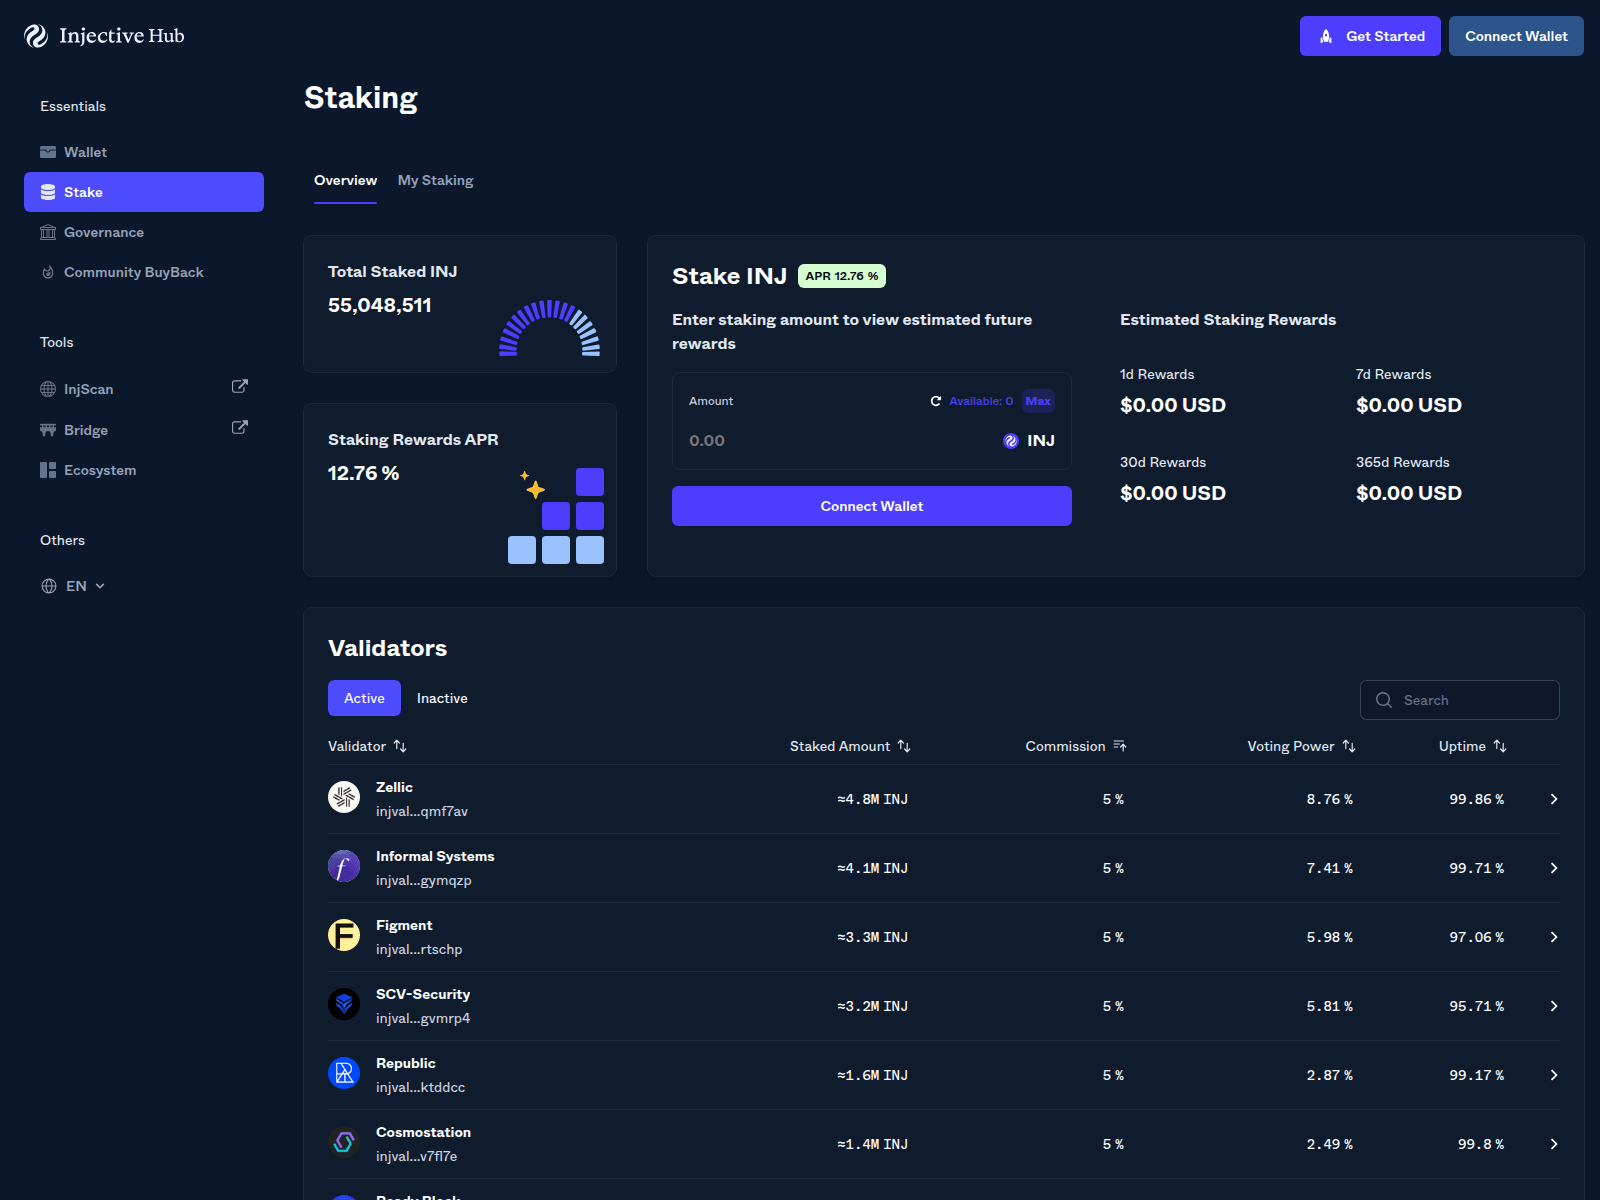Click the validator Search field
This screenshot has height=1200, width=1600.
point(1460,700)
